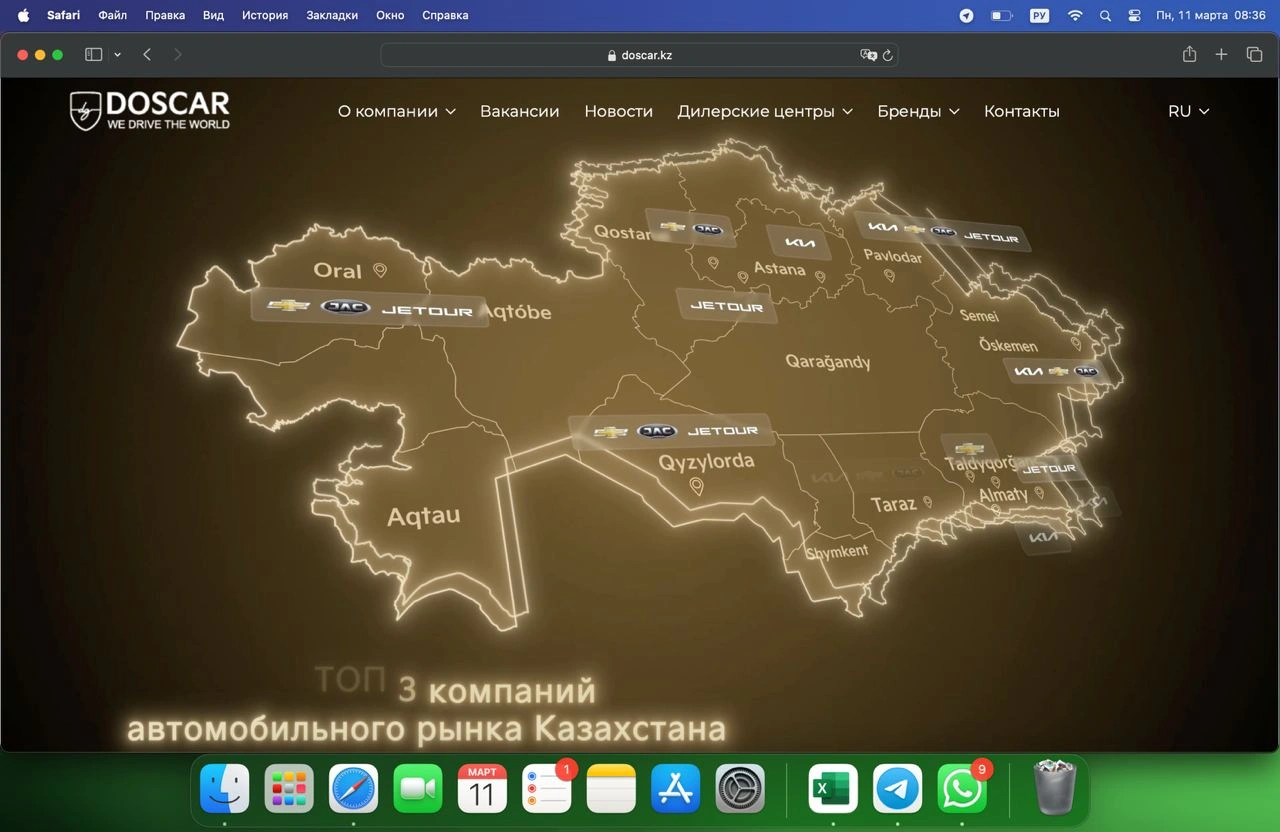Open Finder from the Dock
This screenshot has width=1280, height=832.
pyautogui.click(x=225, y=789)
